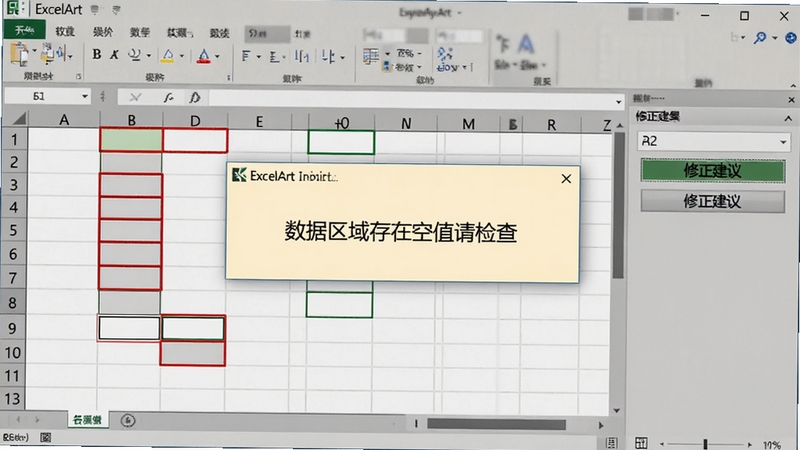Adjust the zoom slider handle
This screenshot has width=800, height=450.
click(x=705, y=444)
